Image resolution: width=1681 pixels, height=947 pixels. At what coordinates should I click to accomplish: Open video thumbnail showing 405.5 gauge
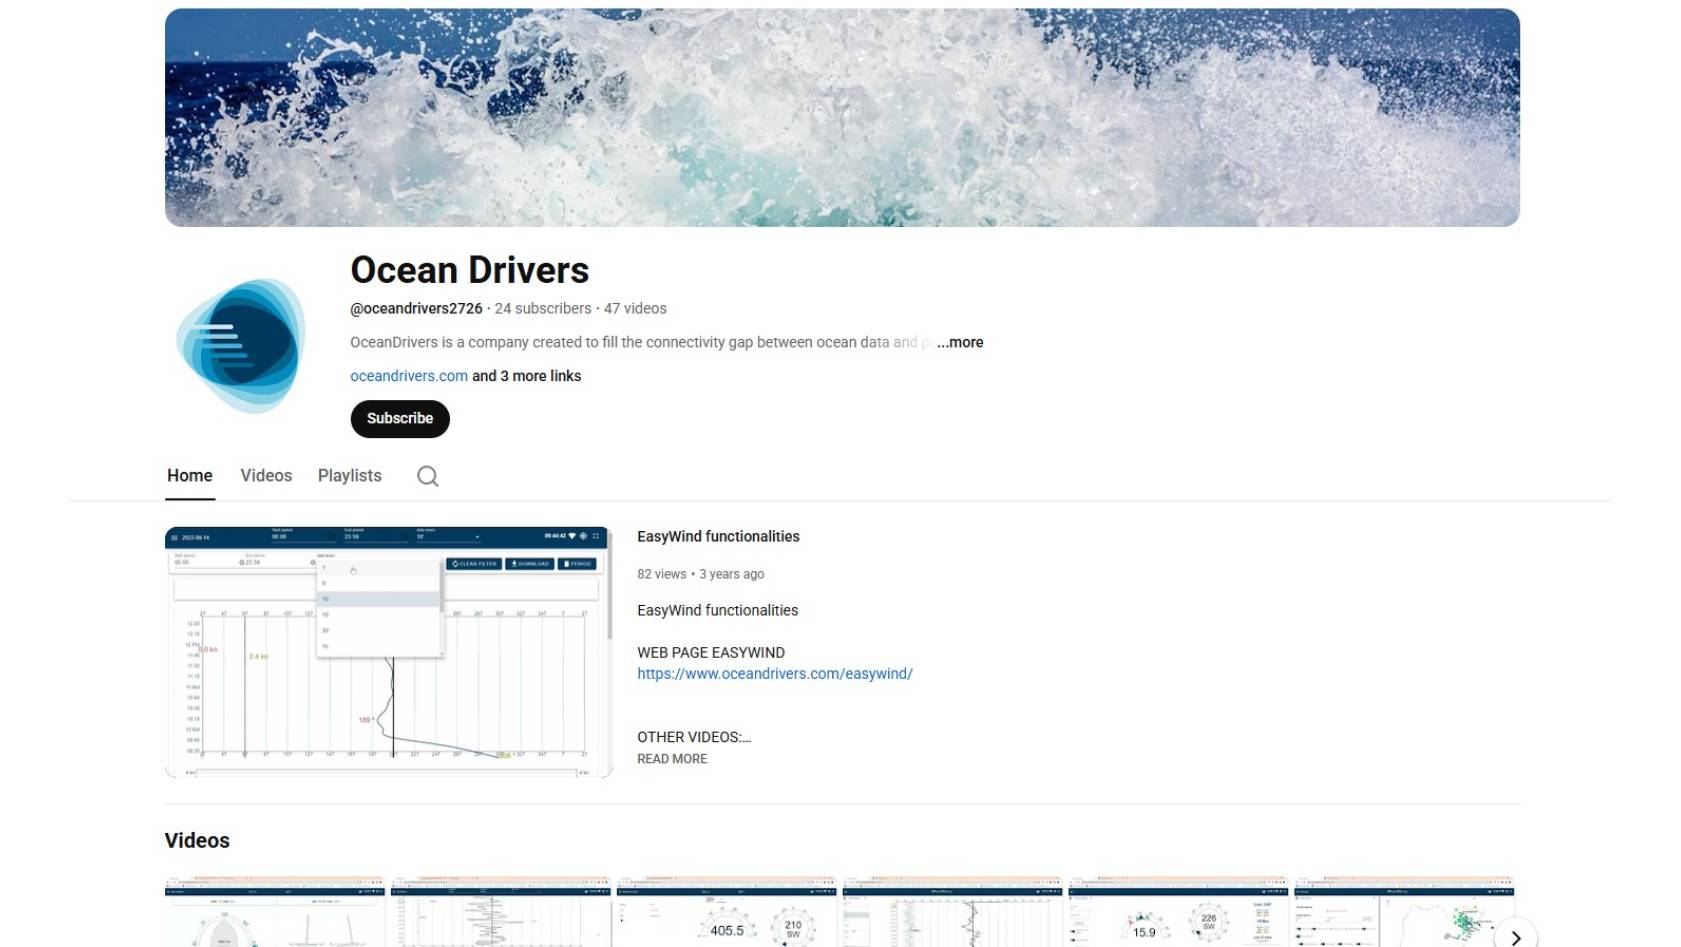click(x=726, y=914)
